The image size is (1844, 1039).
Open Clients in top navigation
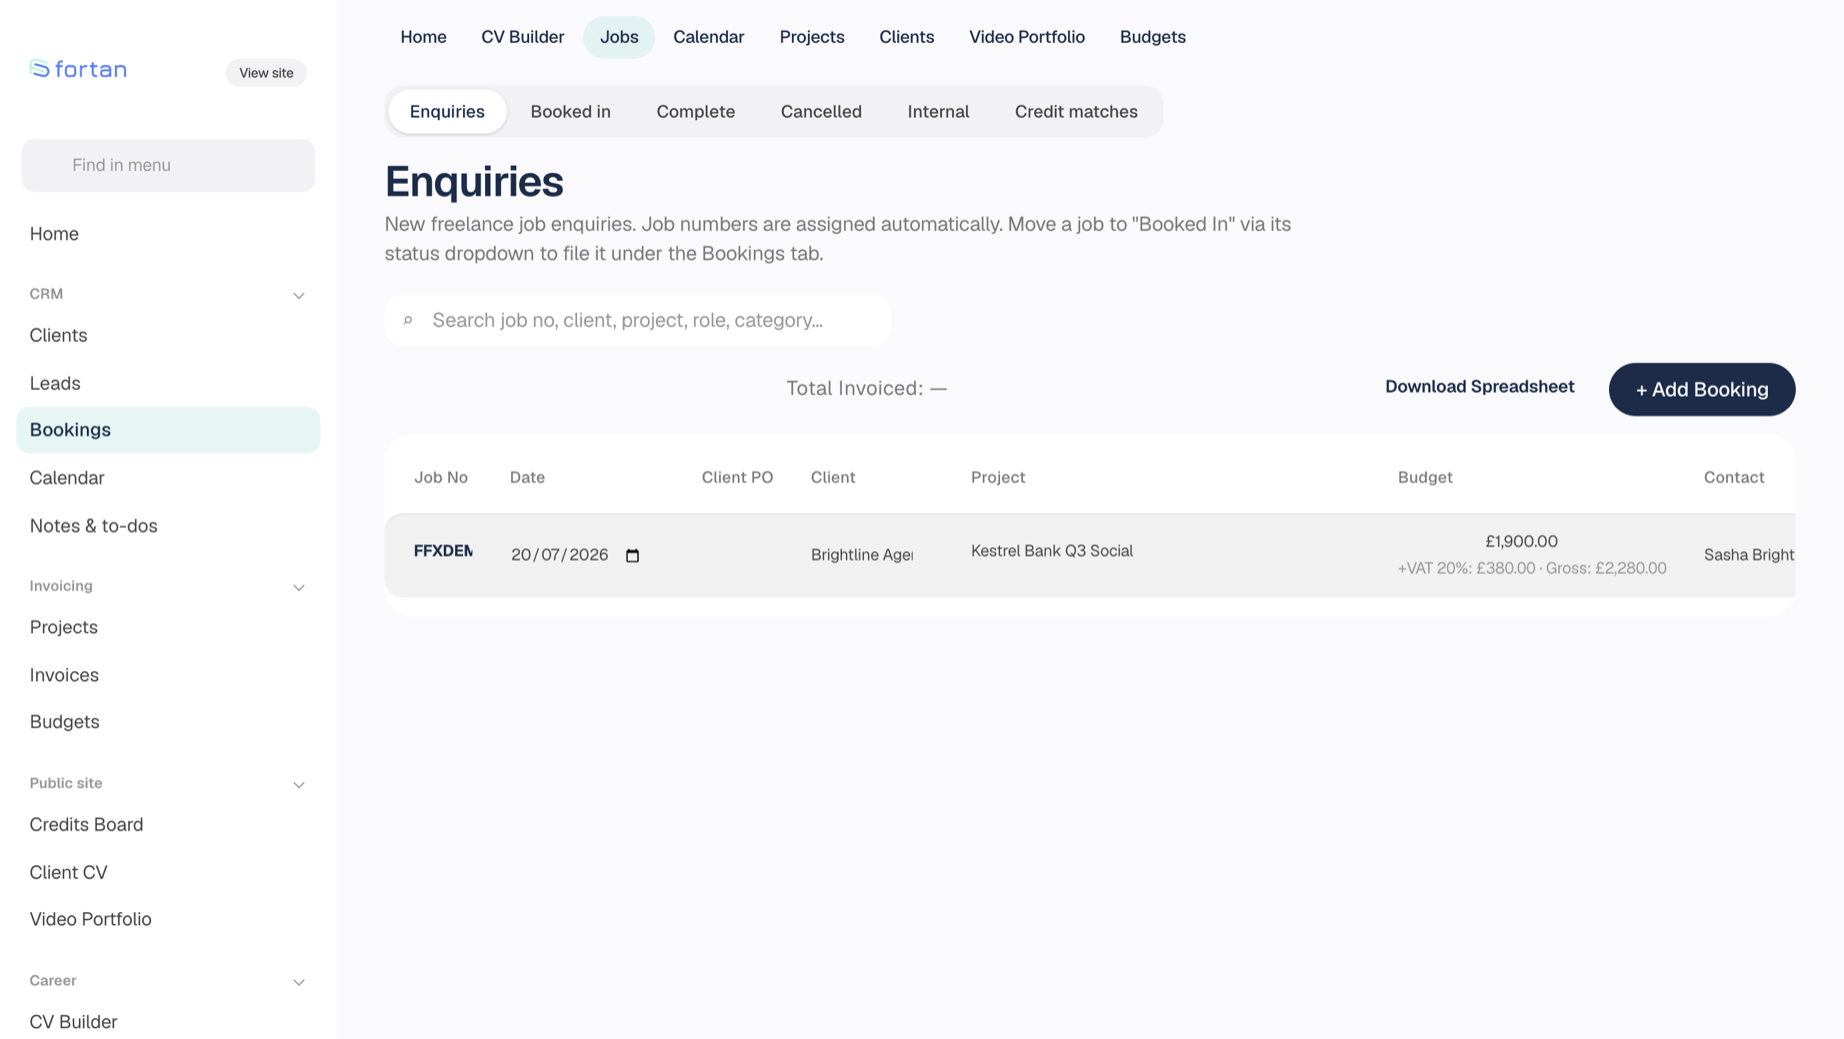point(906,37)
